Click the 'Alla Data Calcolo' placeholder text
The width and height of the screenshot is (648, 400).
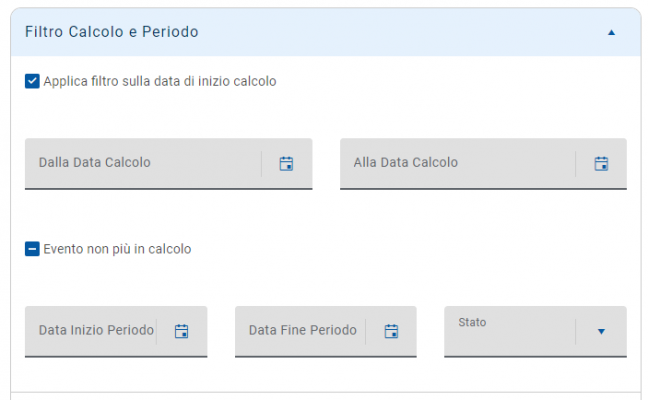coord(406,162)
